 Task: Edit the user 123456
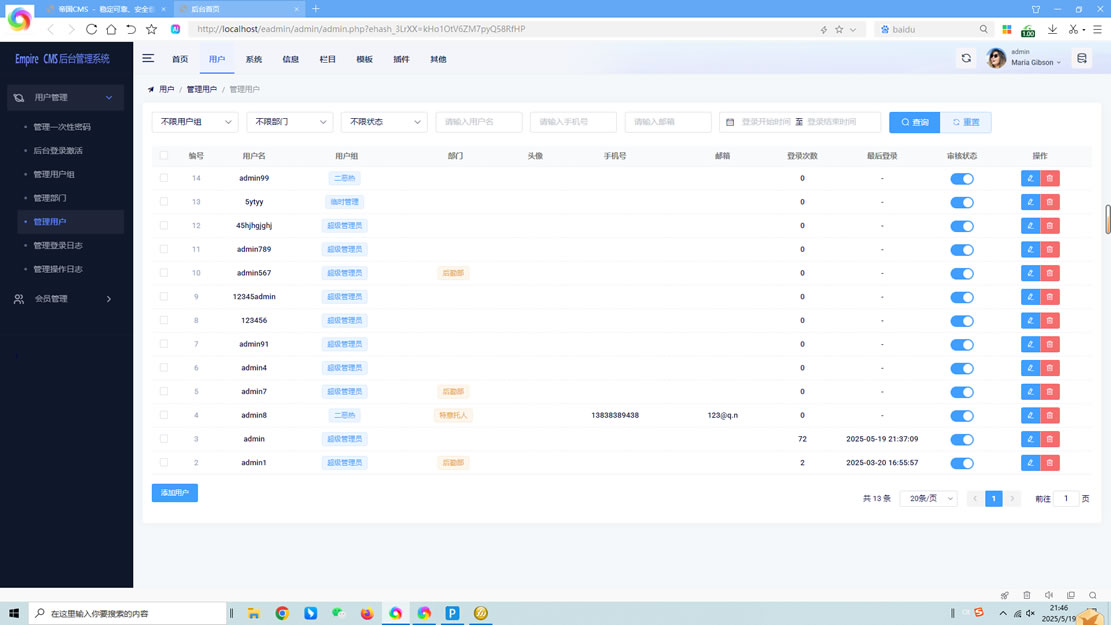[1030, 321]
